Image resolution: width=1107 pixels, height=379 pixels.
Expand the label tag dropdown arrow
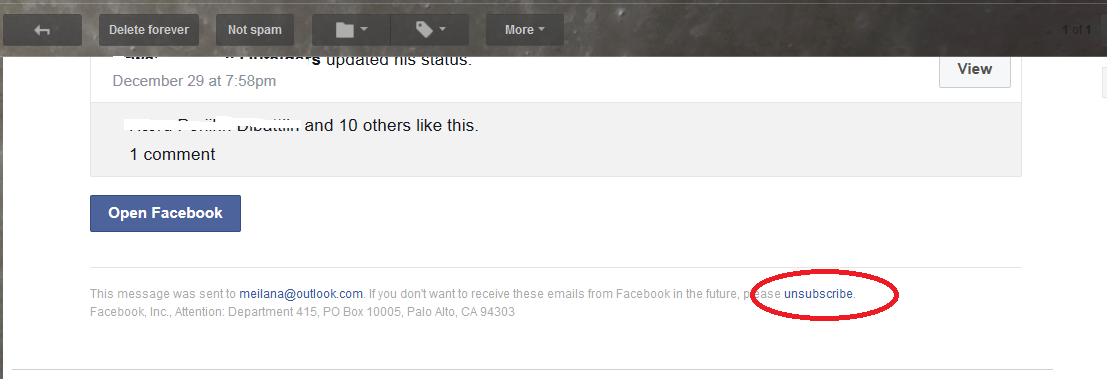tap(443, 30)
